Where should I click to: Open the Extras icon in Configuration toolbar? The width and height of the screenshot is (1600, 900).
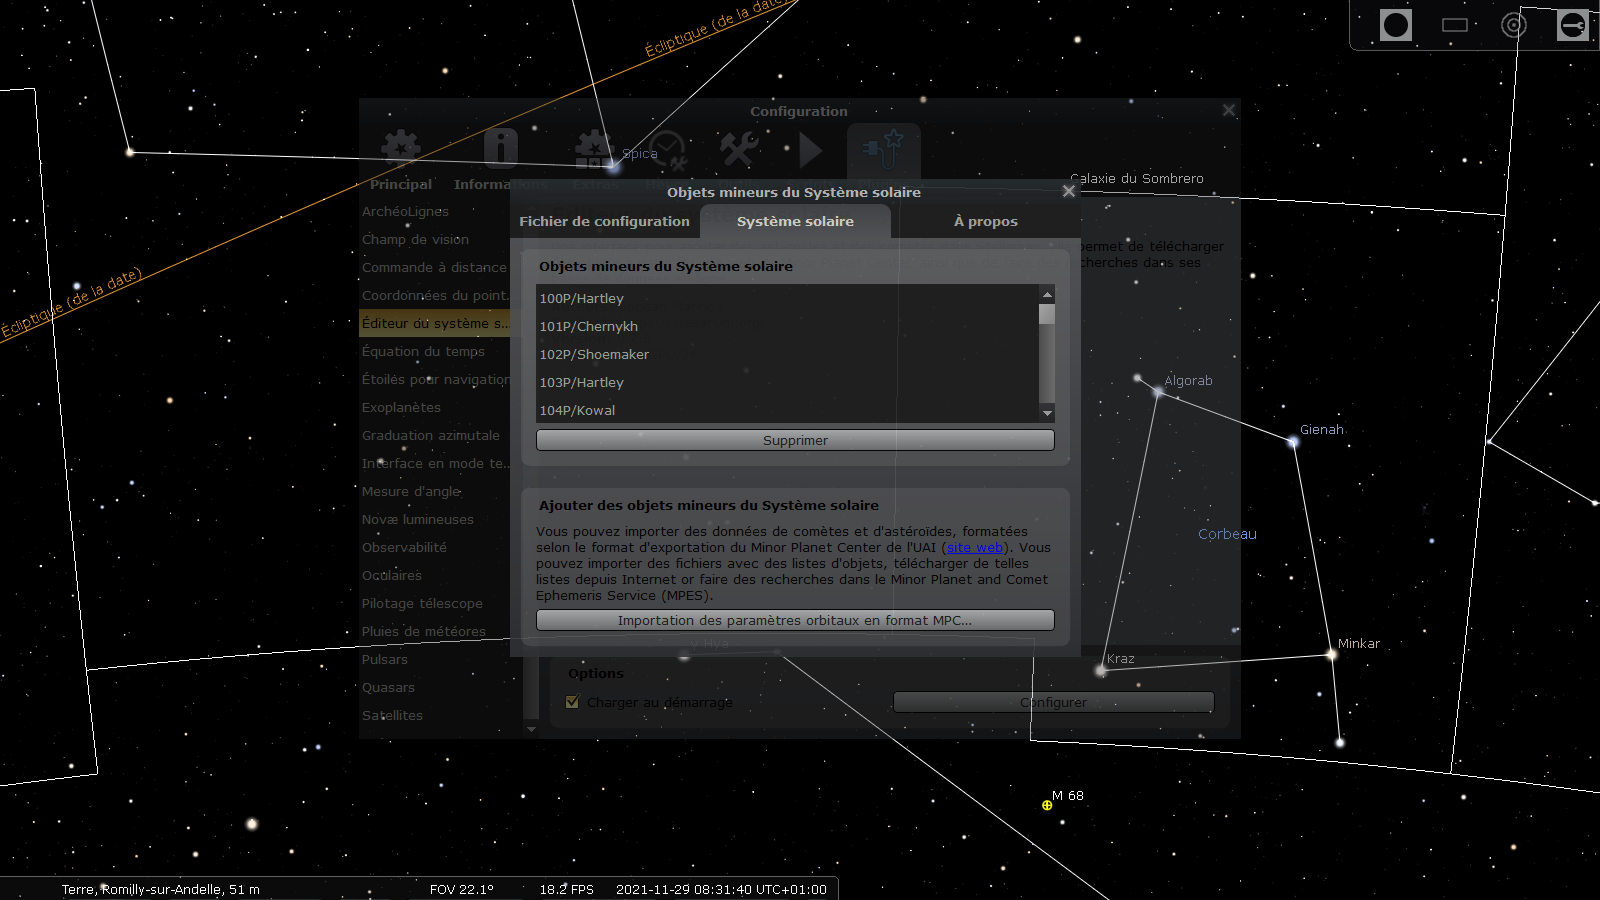(593, 150)
